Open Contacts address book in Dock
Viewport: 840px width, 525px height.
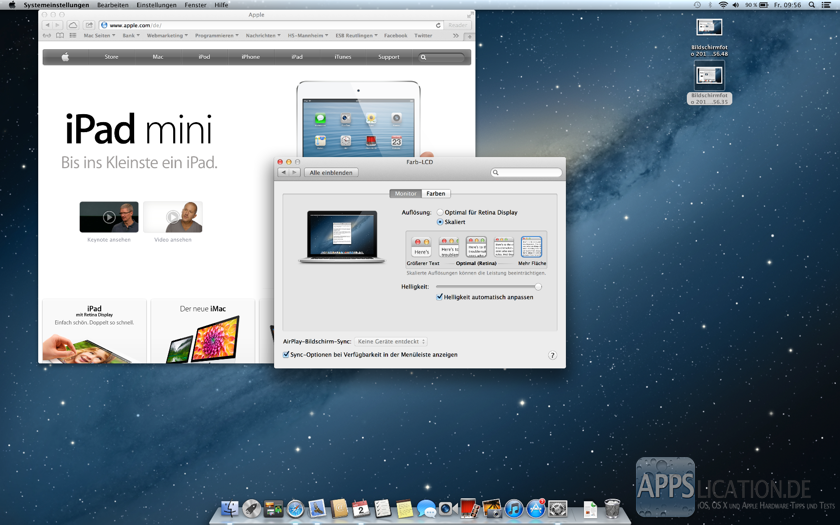(x=339, y=508)
